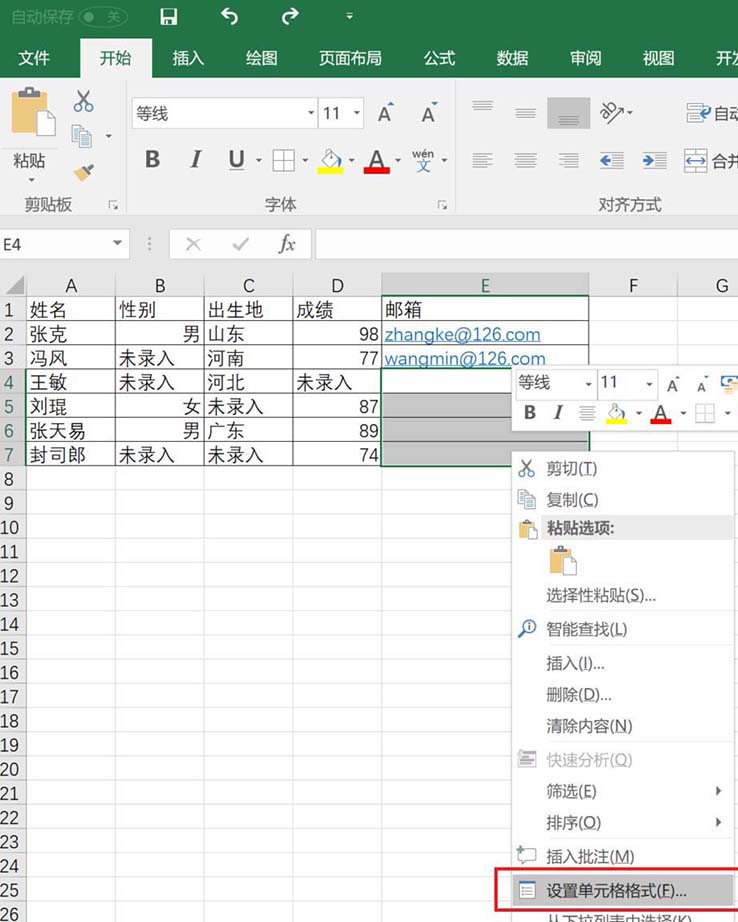Increase font size in ribbon
This screenshot has width=738, height=922.
[385, 112]
